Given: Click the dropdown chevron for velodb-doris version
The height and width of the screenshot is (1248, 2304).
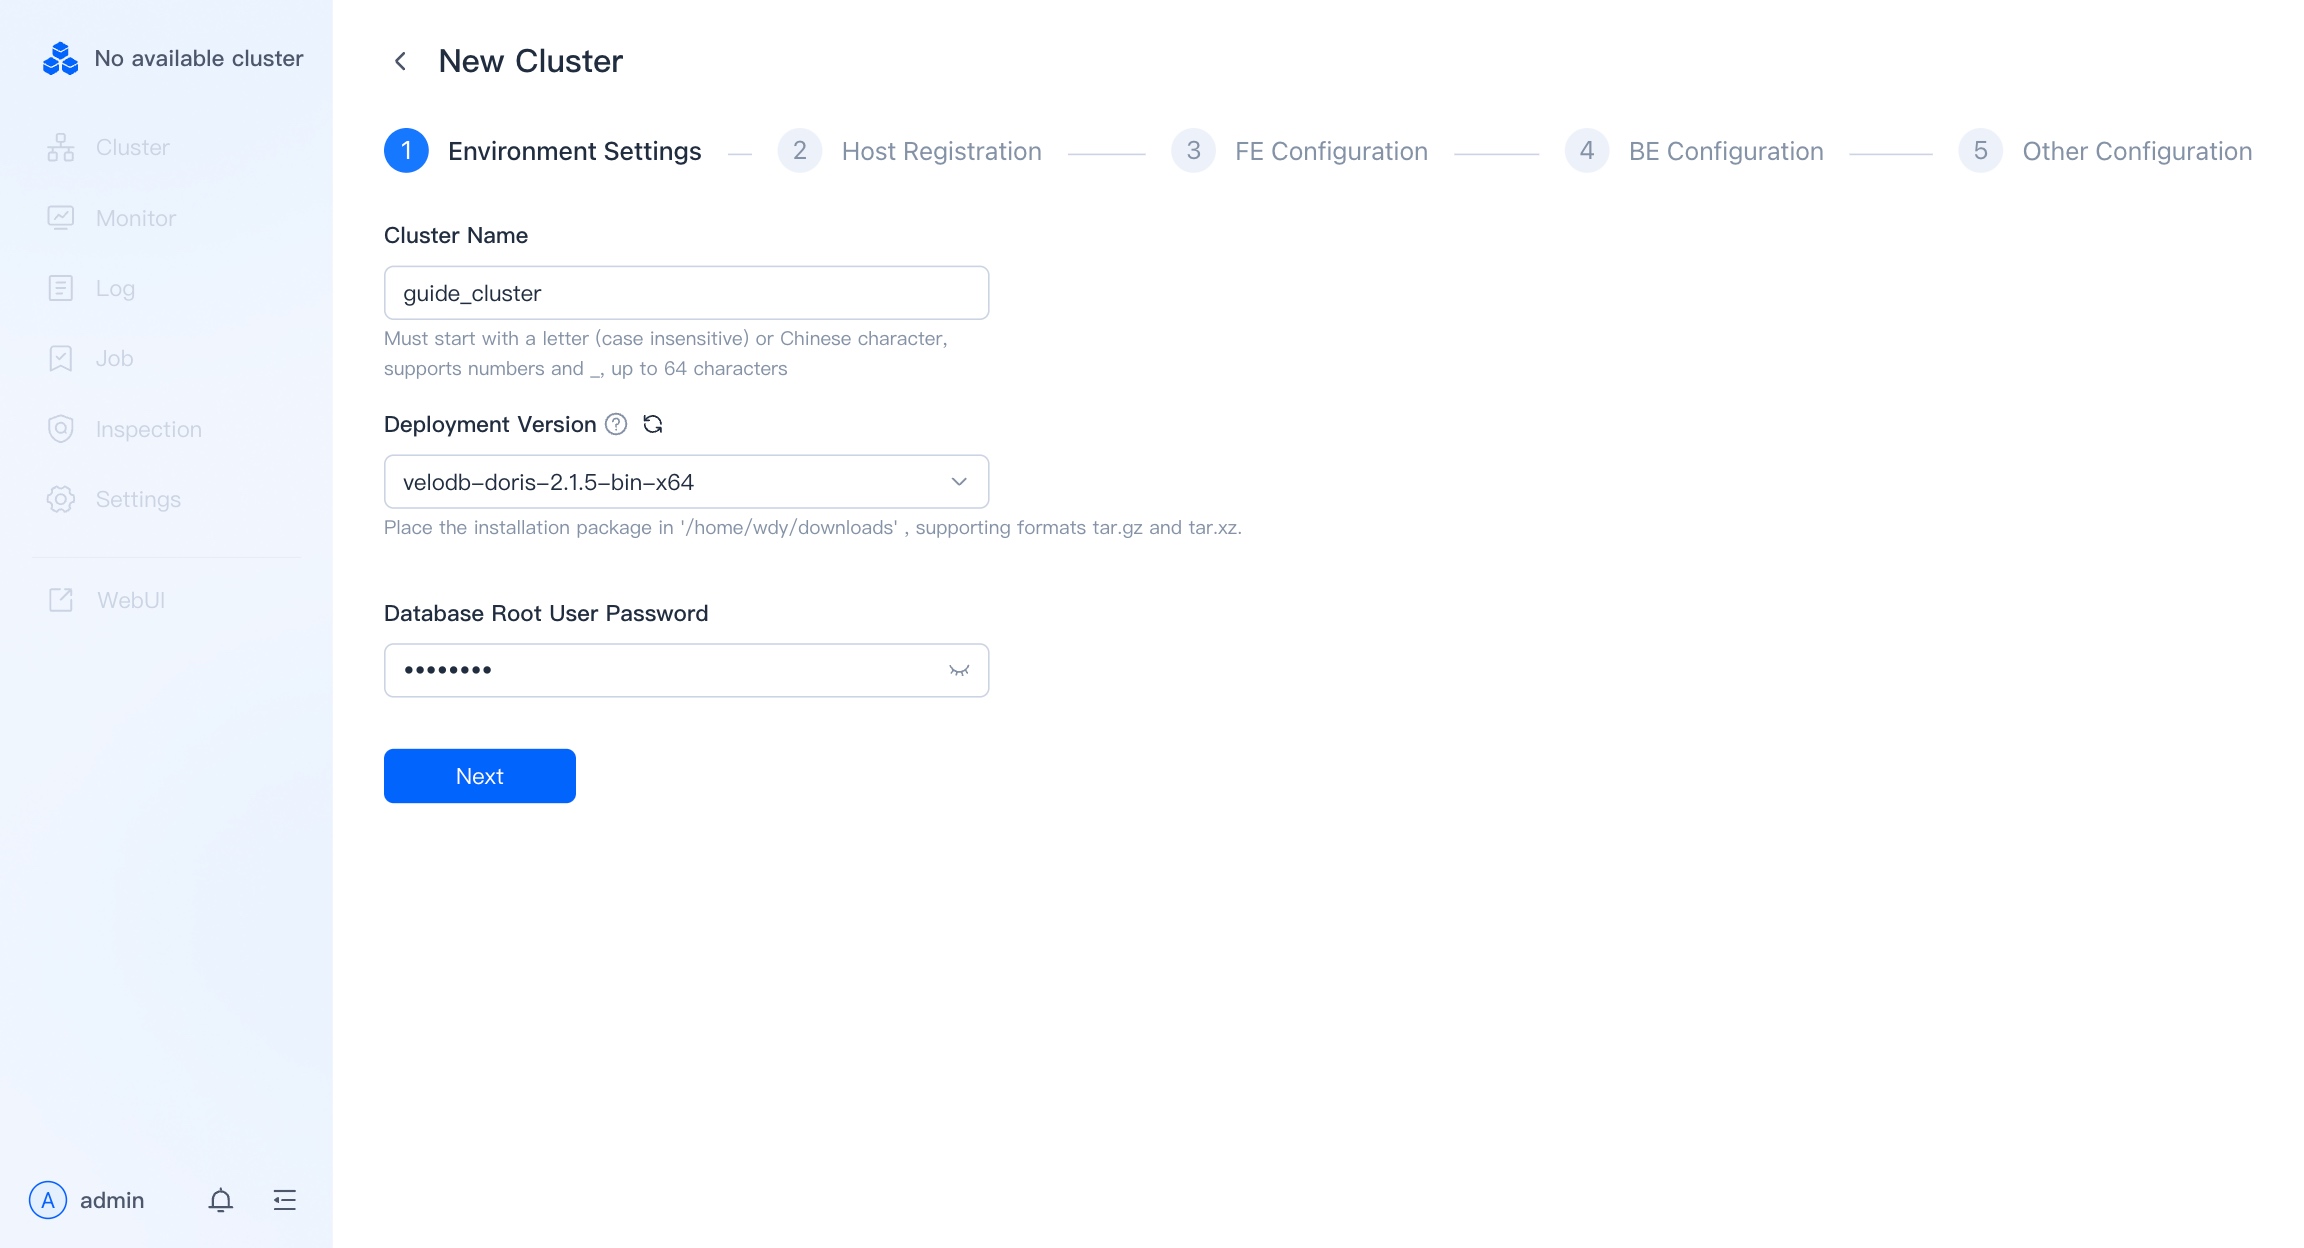Looking at the screenshot, I should coord(959,482).
